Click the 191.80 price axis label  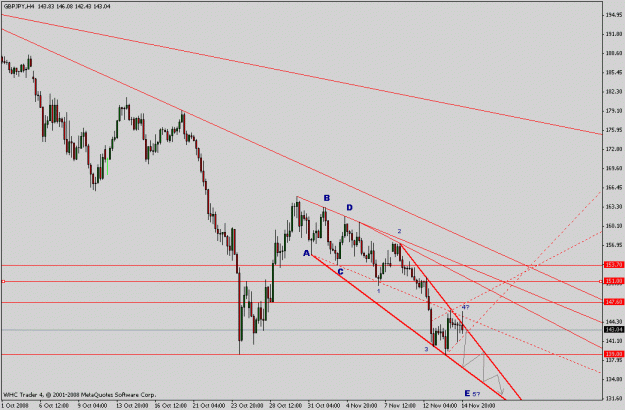pos(614,34)
